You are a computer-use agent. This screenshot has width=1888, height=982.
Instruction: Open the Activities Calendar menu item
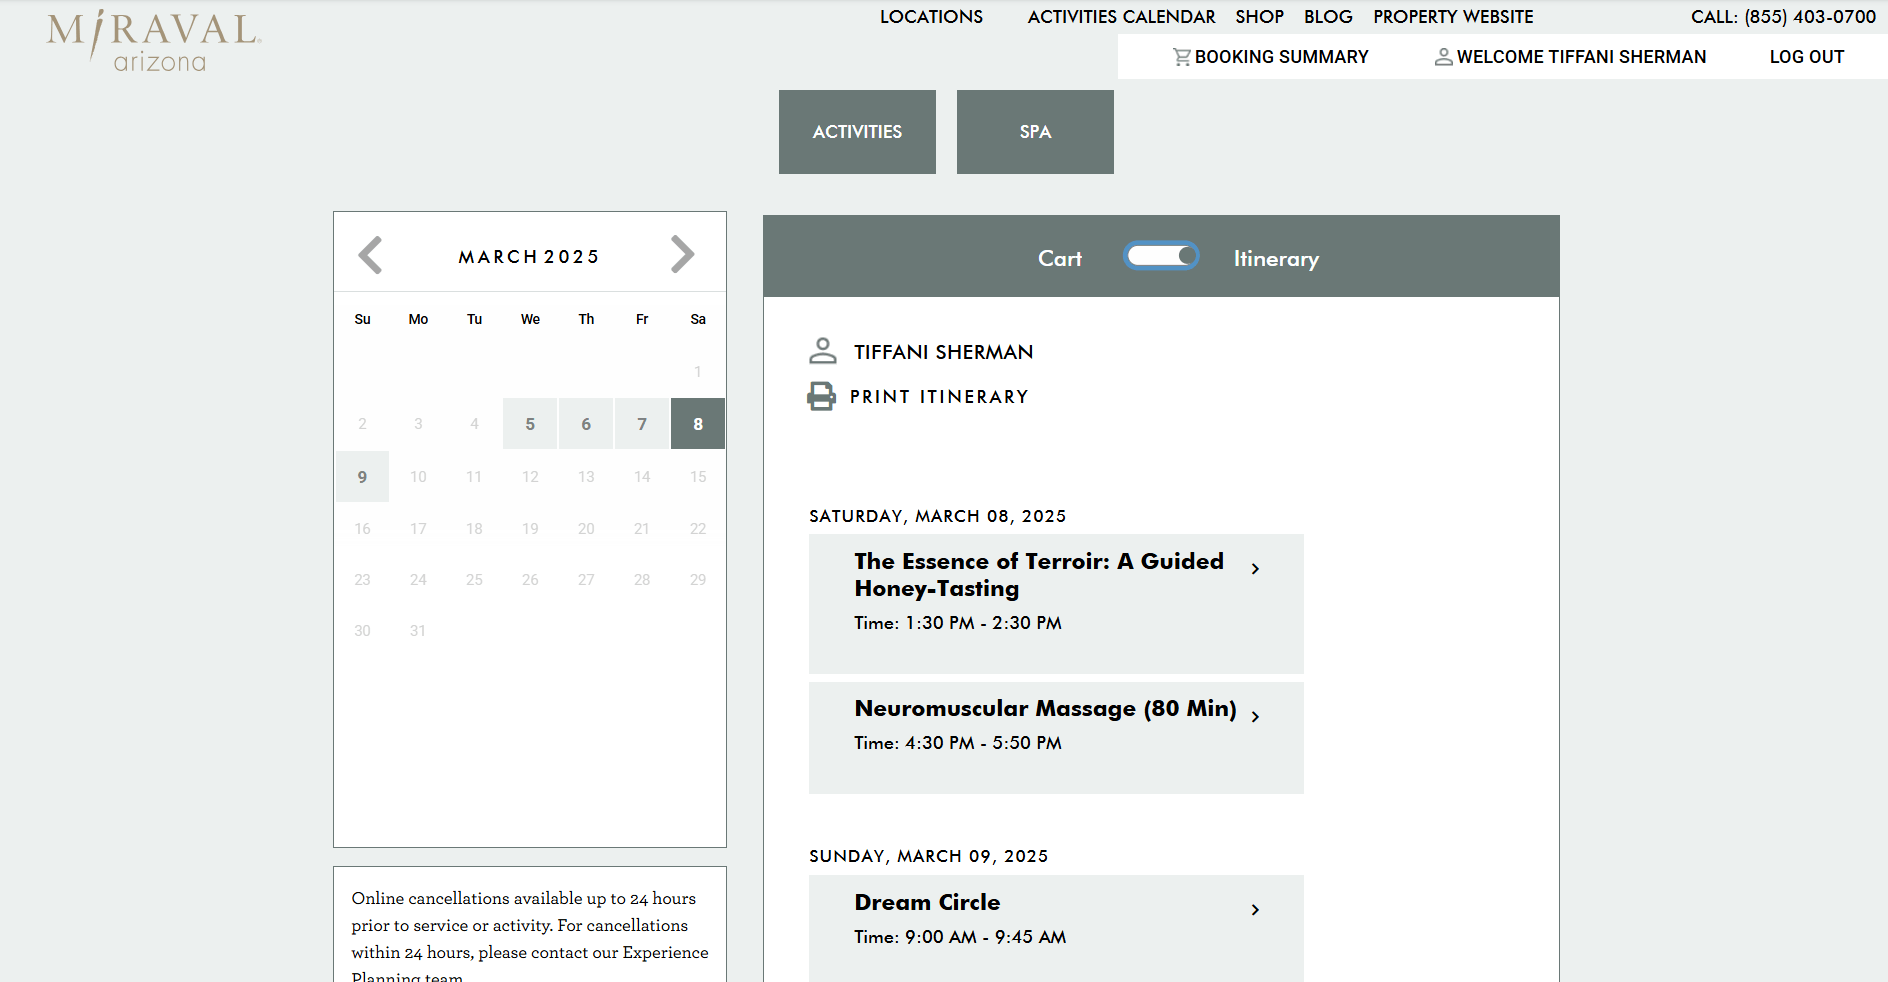(x=1121, y=16)
